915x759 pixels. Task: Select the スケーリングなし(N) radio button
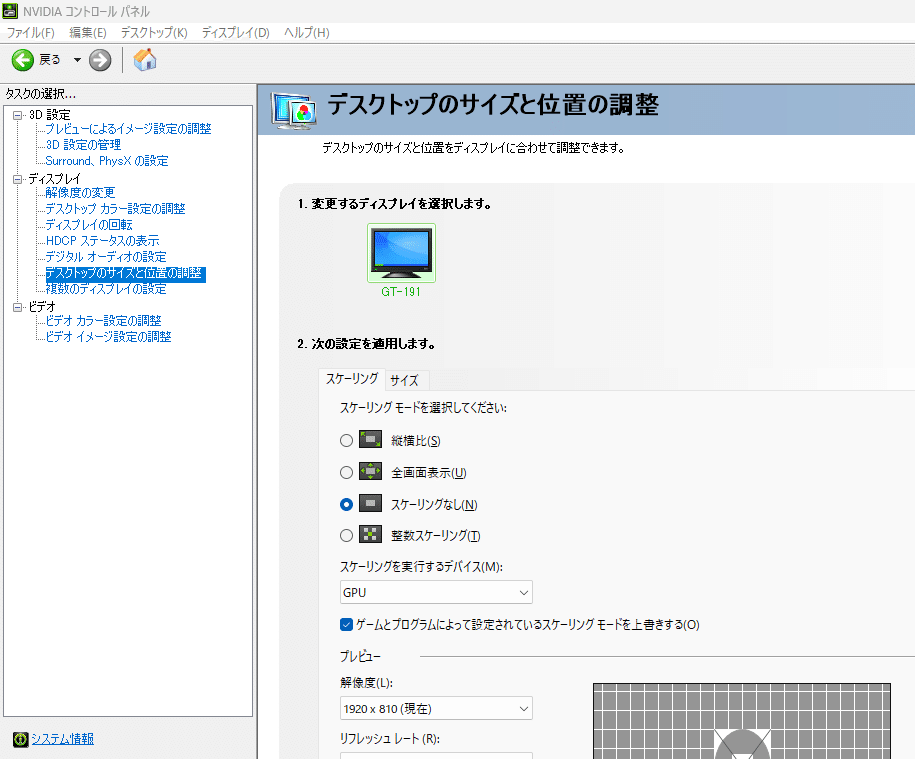346,505
